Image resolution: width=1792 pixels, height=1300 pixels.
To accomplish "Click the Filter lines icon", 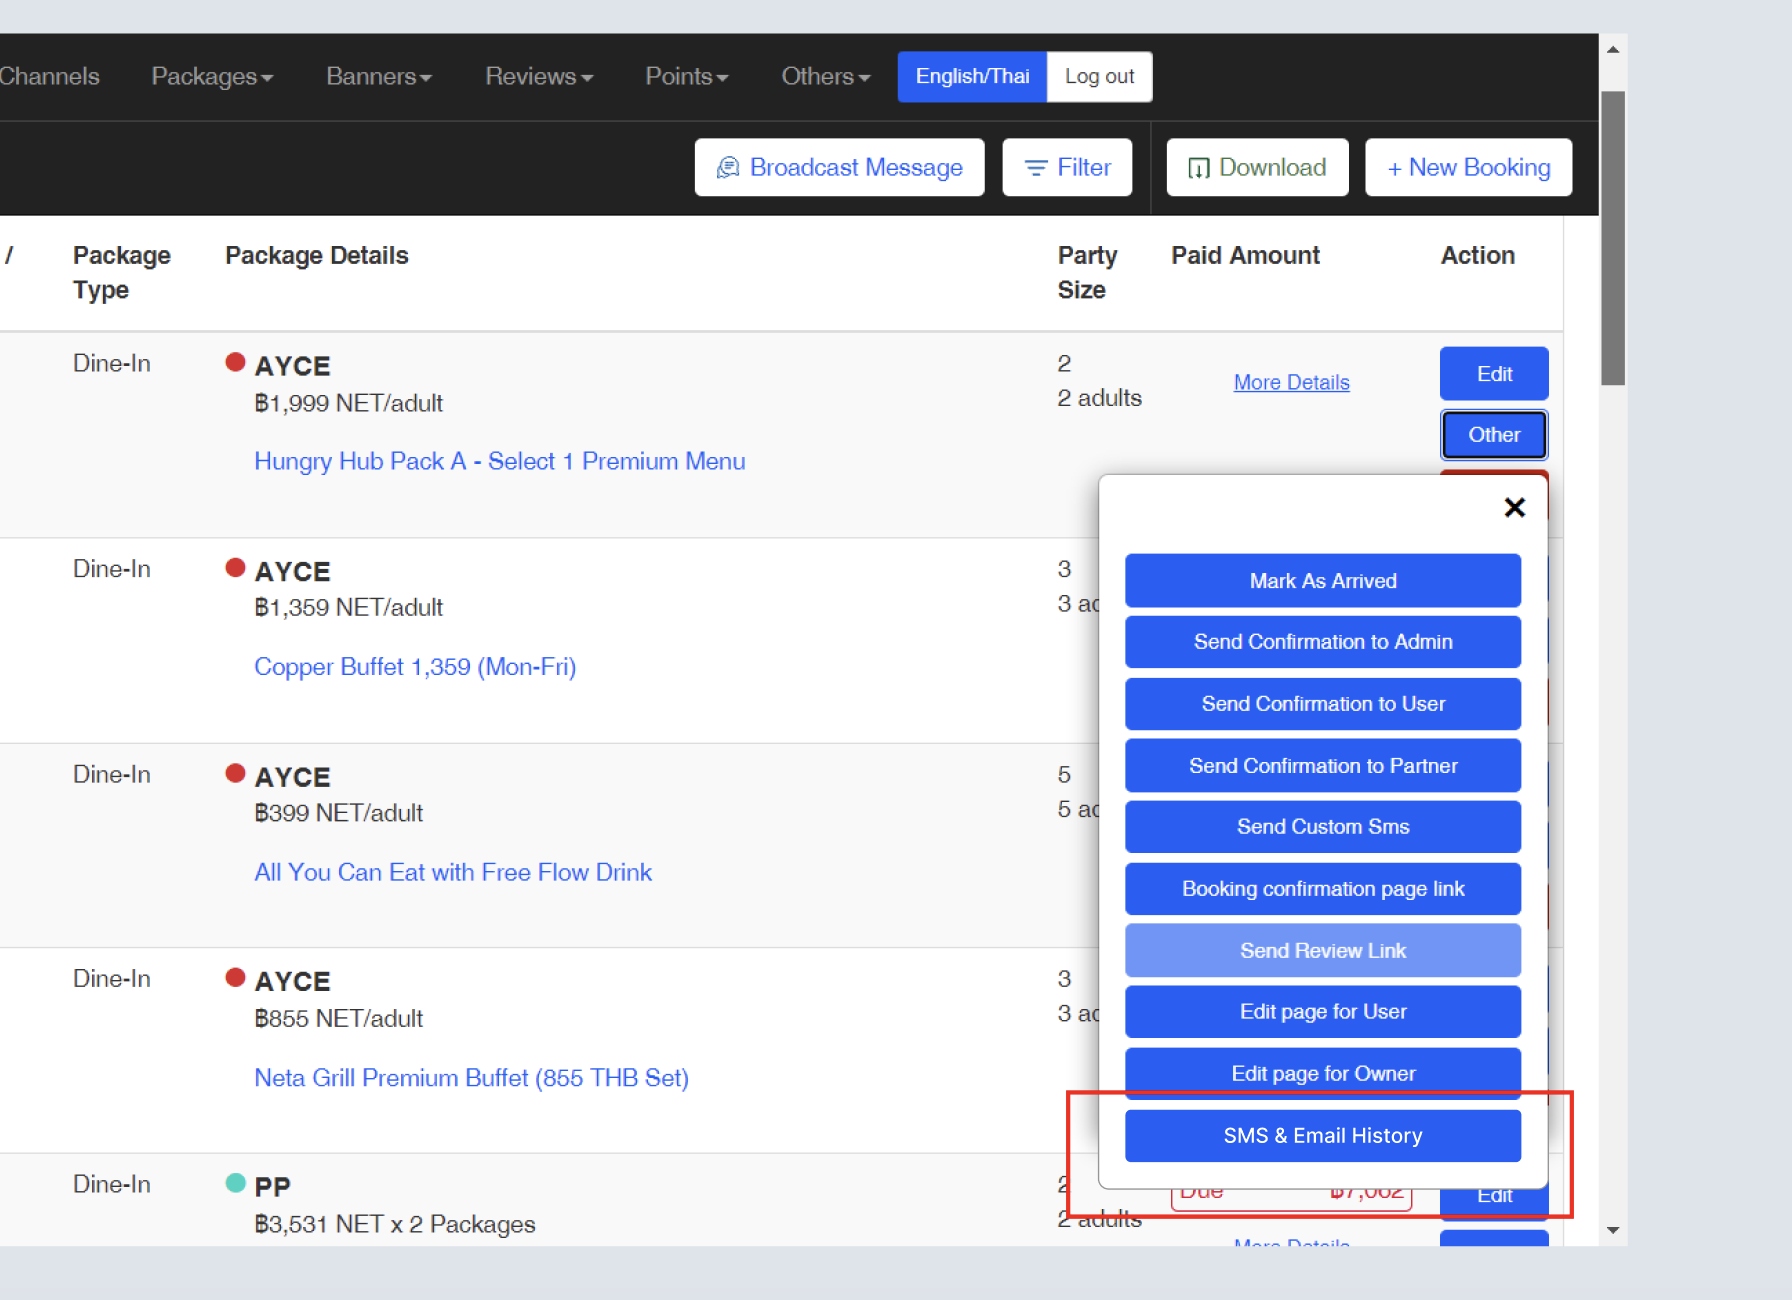I will (x=1036, y=168).
